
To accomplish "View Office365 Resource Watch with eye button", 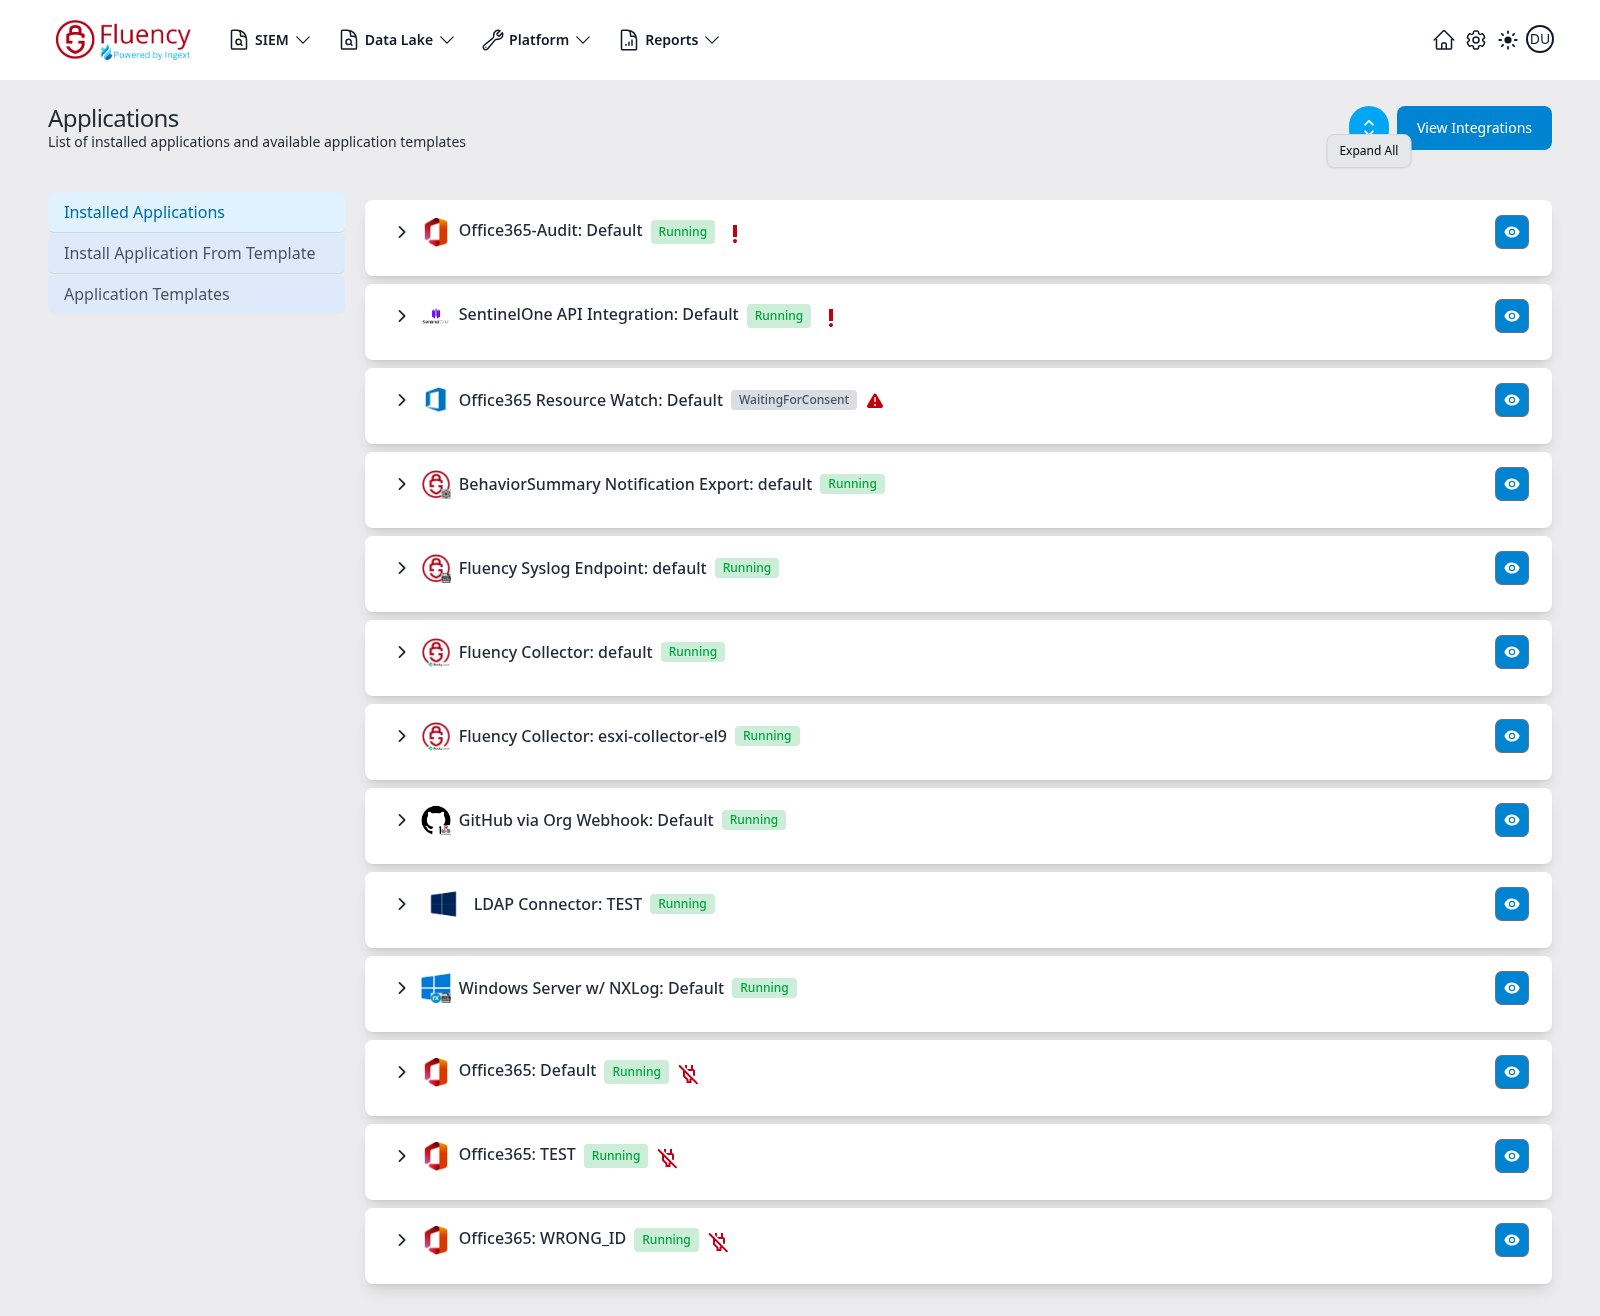I will 1512,400.
